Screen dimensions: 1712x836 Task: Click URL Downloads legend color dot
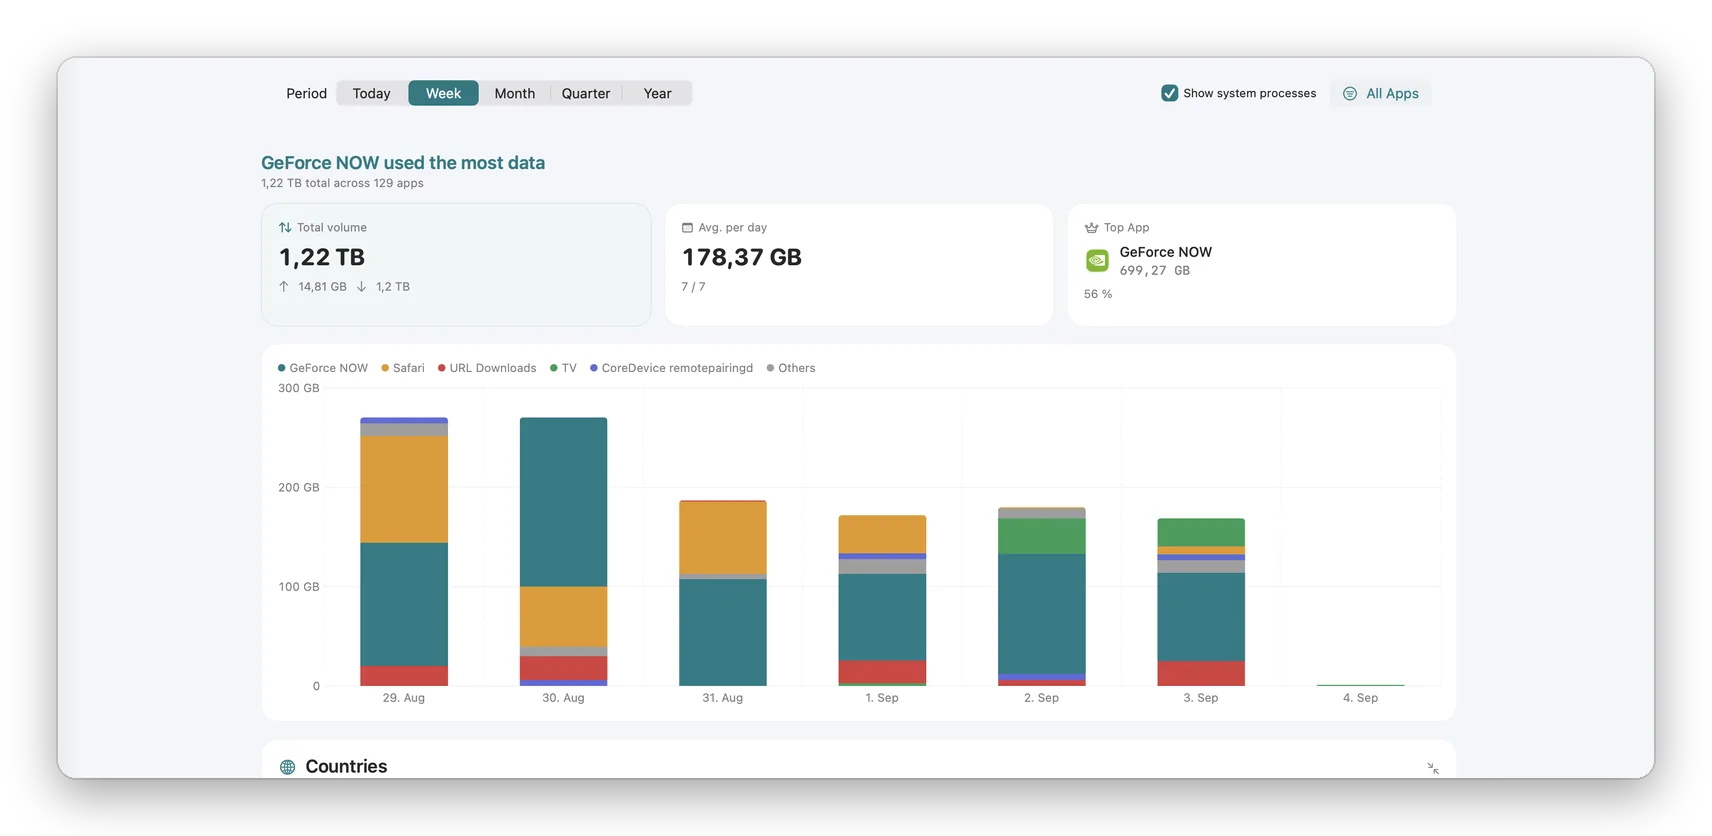442,368
